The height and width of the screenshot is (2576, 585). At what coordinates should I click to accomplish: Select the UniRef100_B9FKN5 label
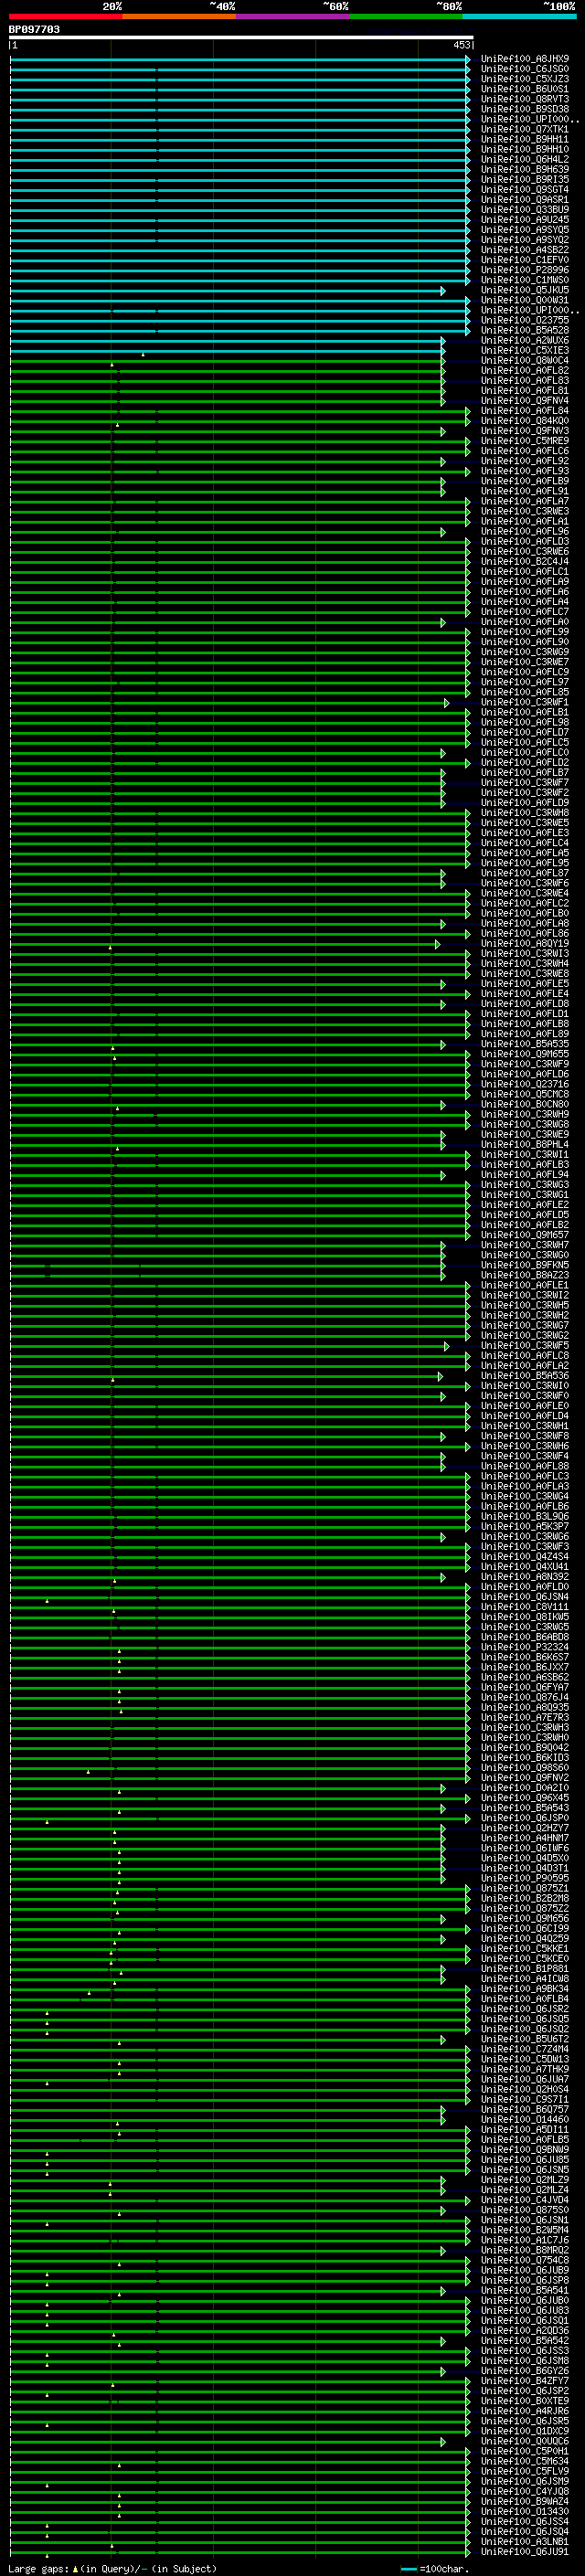(525, 1265)
